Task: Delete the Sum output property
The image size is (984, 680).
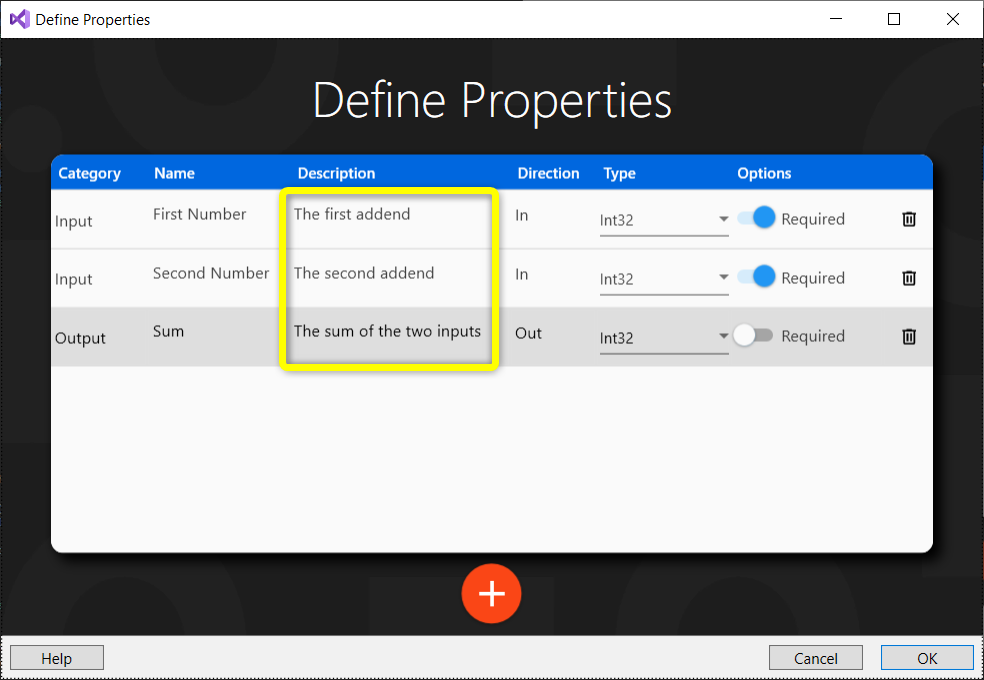Action: point(908,336)
